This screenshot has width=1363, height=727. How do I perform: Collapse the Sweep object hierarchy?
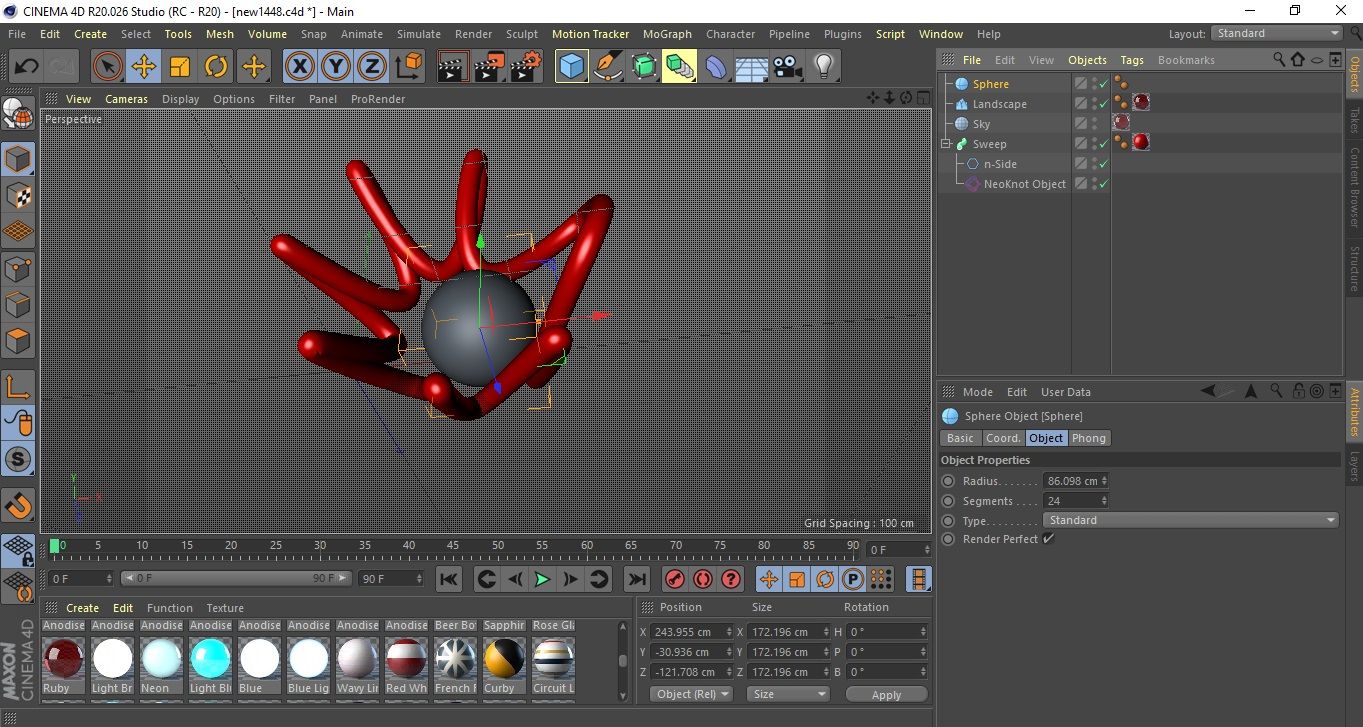tap(946, 144)
